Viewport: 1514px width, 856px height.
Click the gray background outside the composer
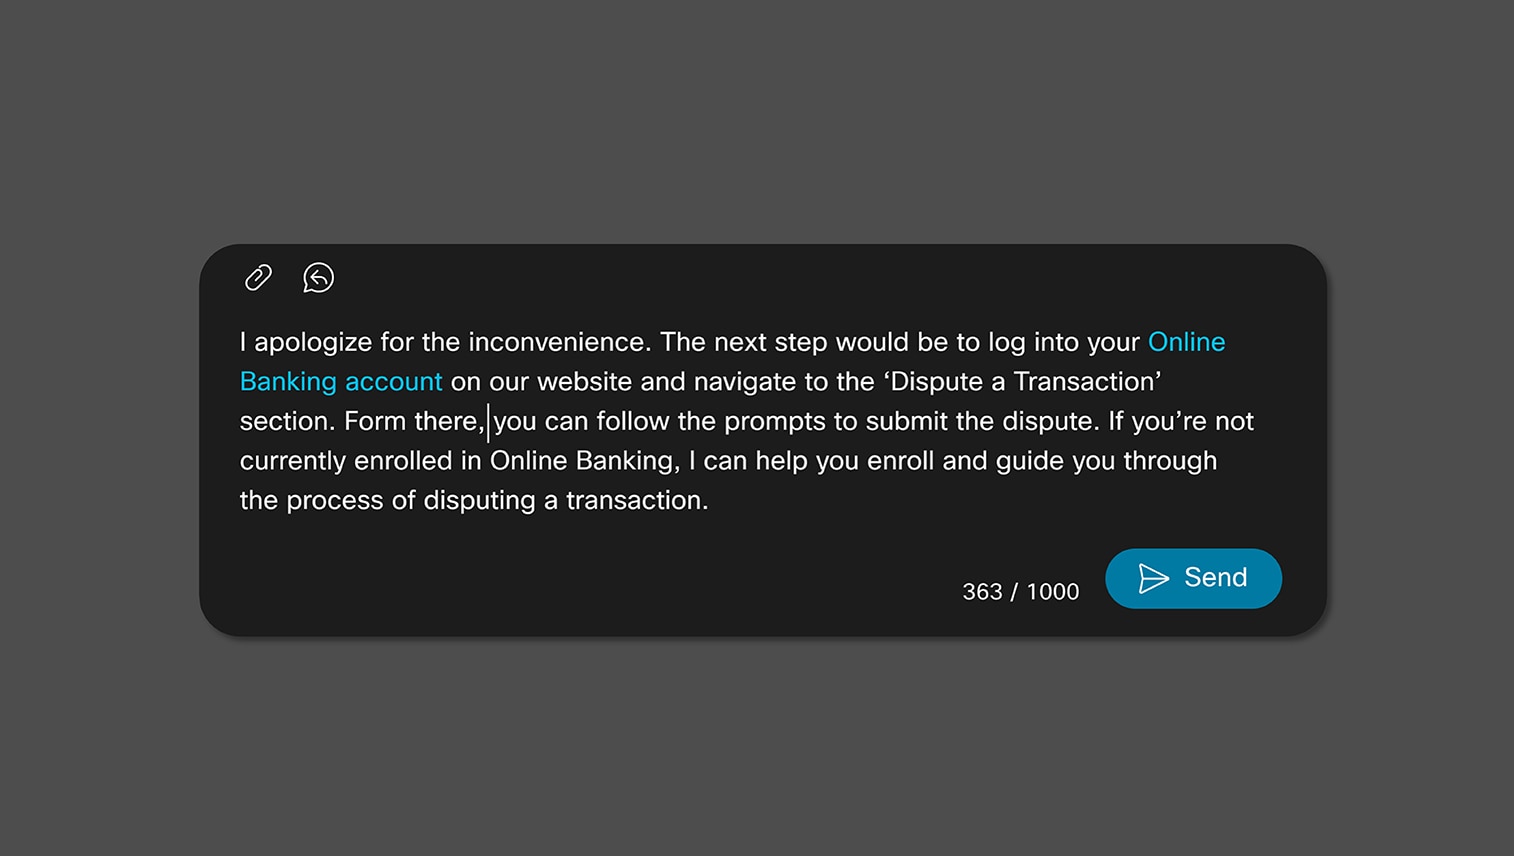pyautogui.click(x=757, y=120)
